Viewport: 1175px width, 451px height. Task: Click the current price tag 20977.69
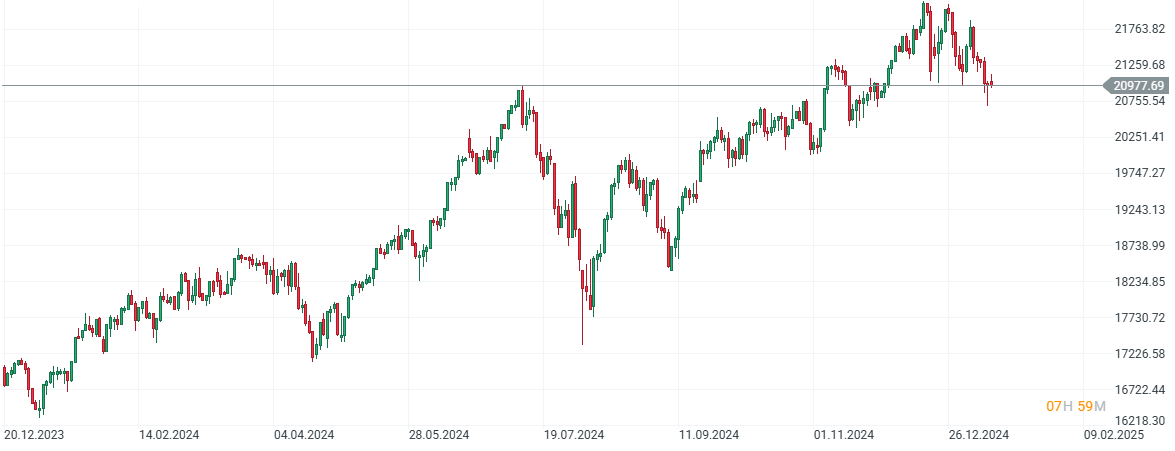pyautogui.click(x=1139, y=86)
